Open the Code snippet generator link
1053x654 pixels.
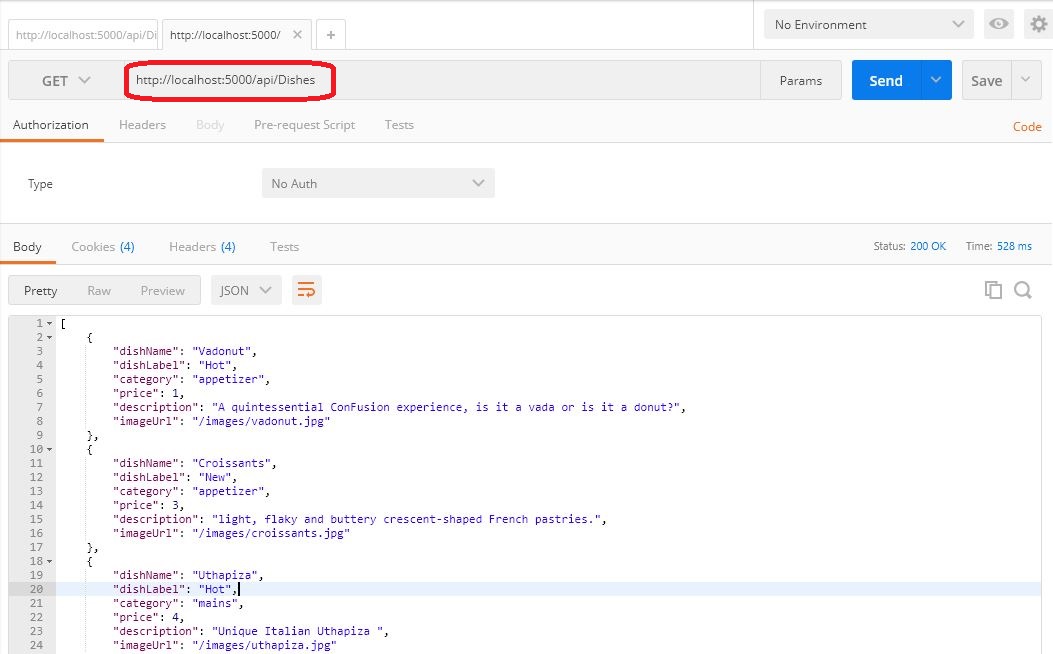click(1027, 127)
